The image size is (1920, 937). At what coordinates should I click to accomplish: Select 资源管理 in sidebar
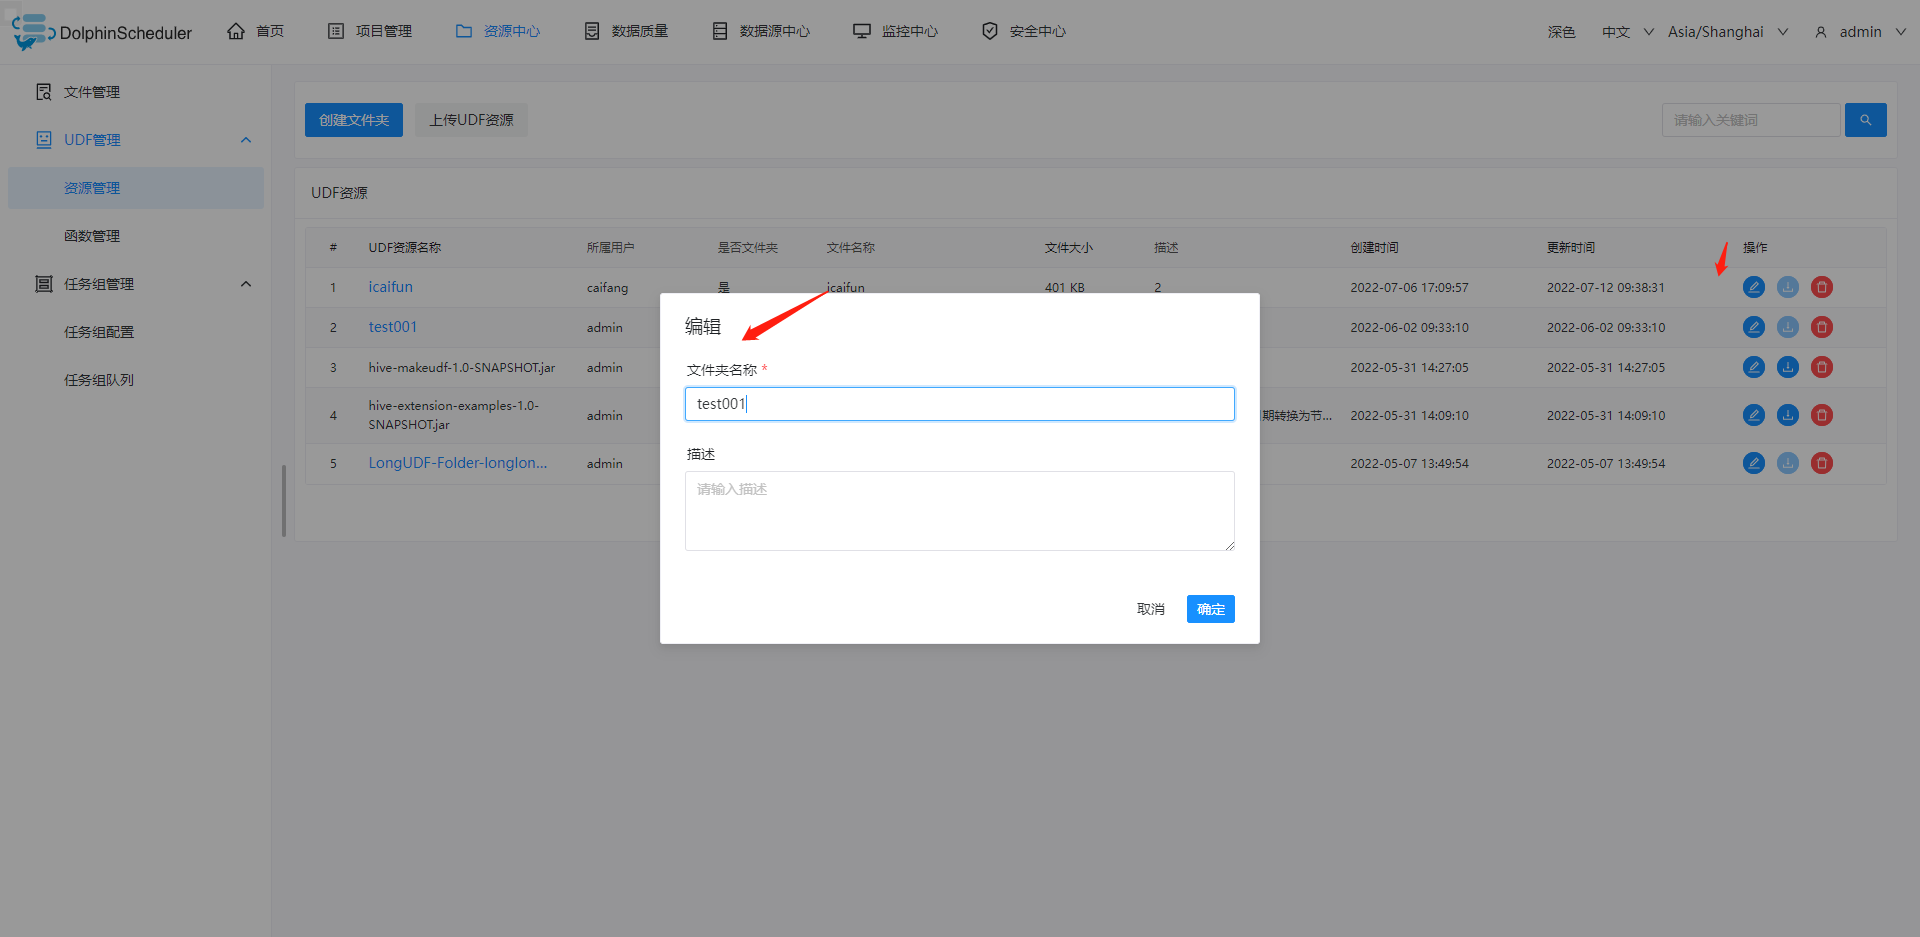coord(136,188)
